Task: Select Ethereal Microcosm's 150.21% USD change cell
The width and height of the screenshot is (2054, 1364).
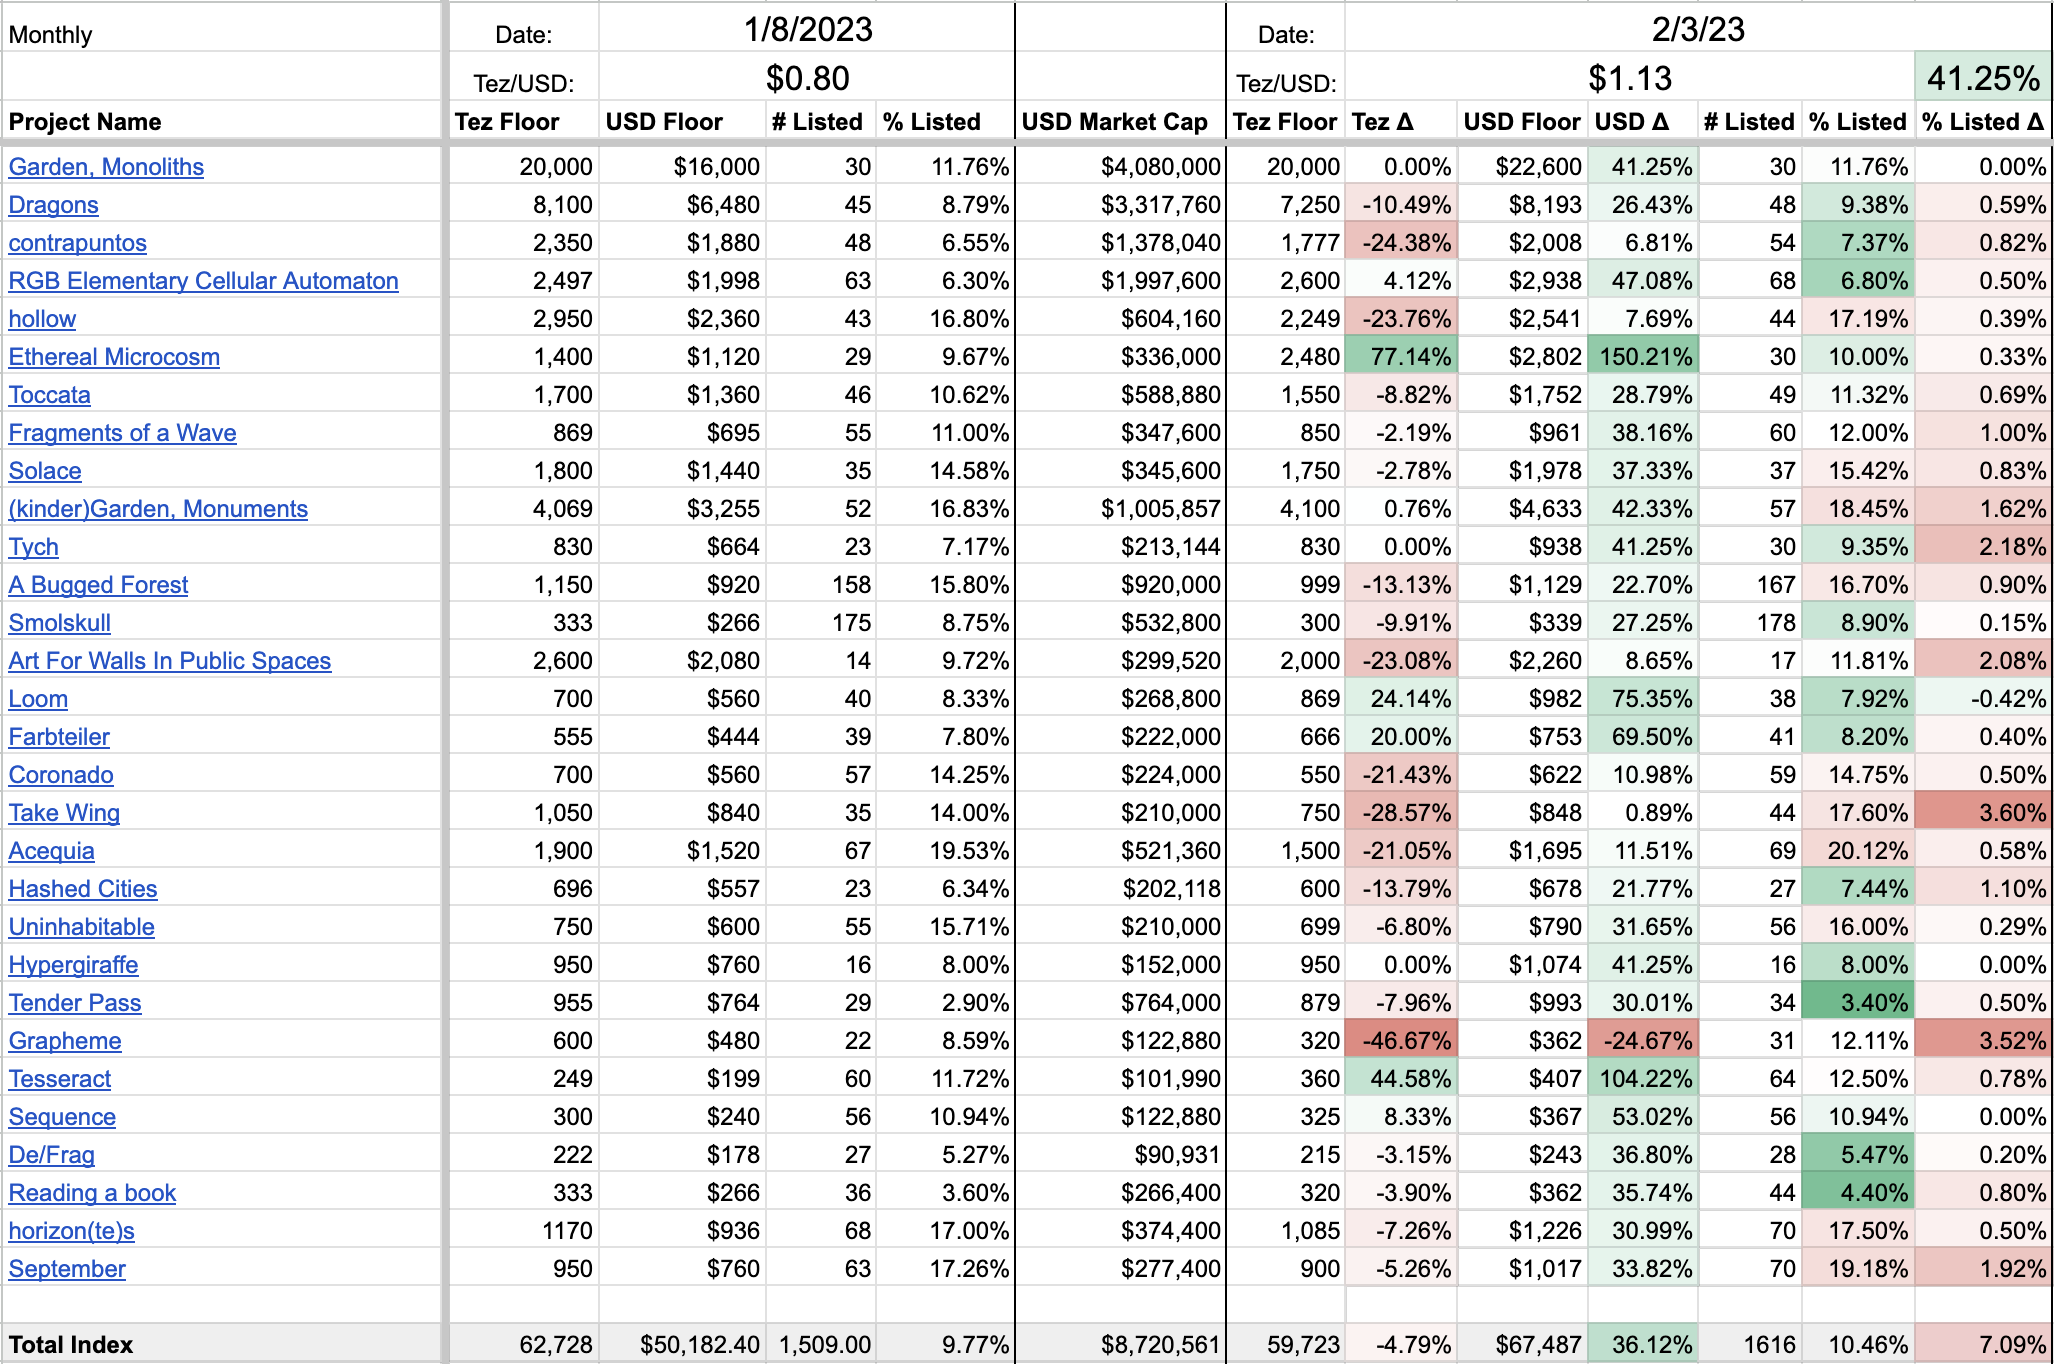Action: pyautogui.click(x=1643, y=357)
